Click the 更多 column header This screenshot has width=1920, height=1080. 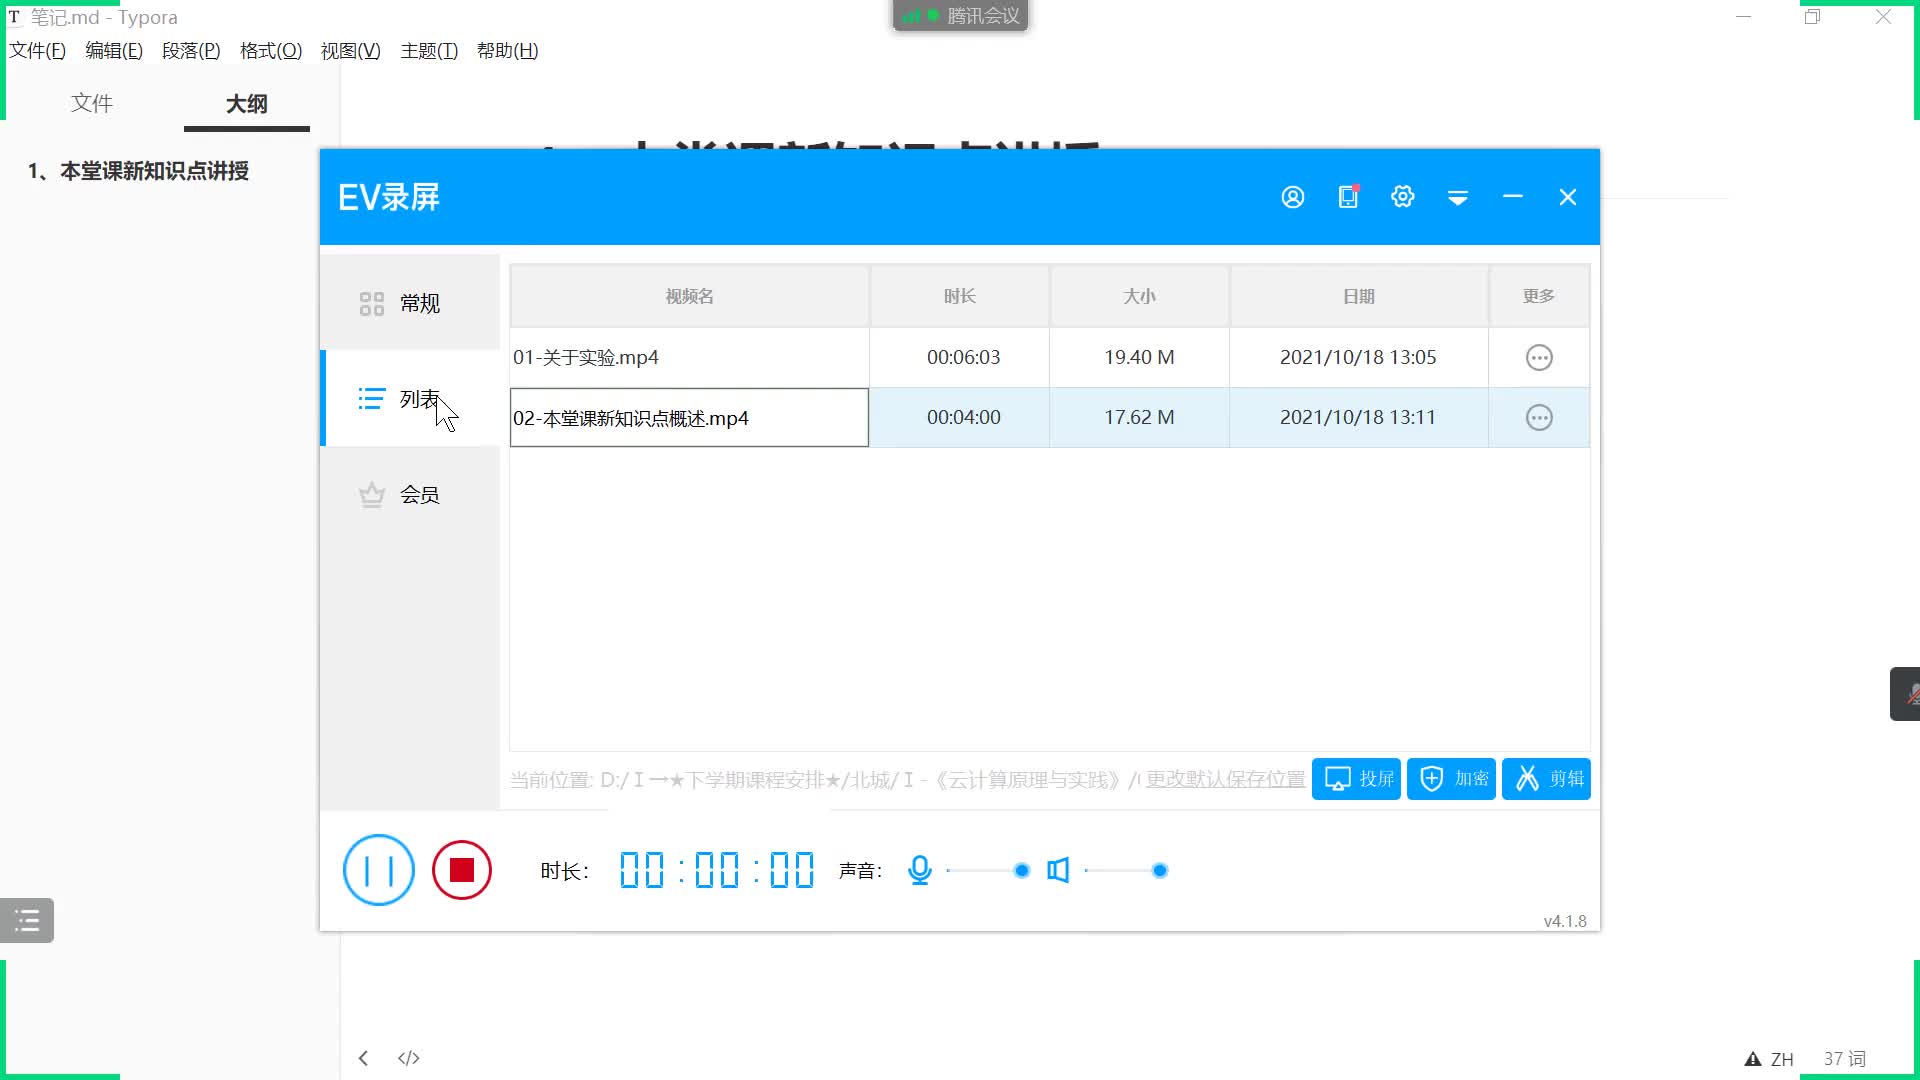1539,296
